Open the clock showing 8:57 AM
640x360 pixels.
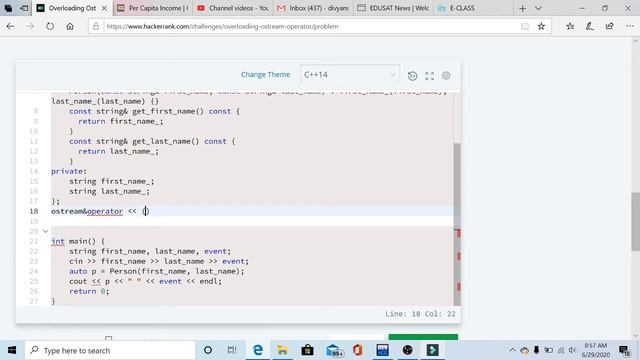click(596, 350)
